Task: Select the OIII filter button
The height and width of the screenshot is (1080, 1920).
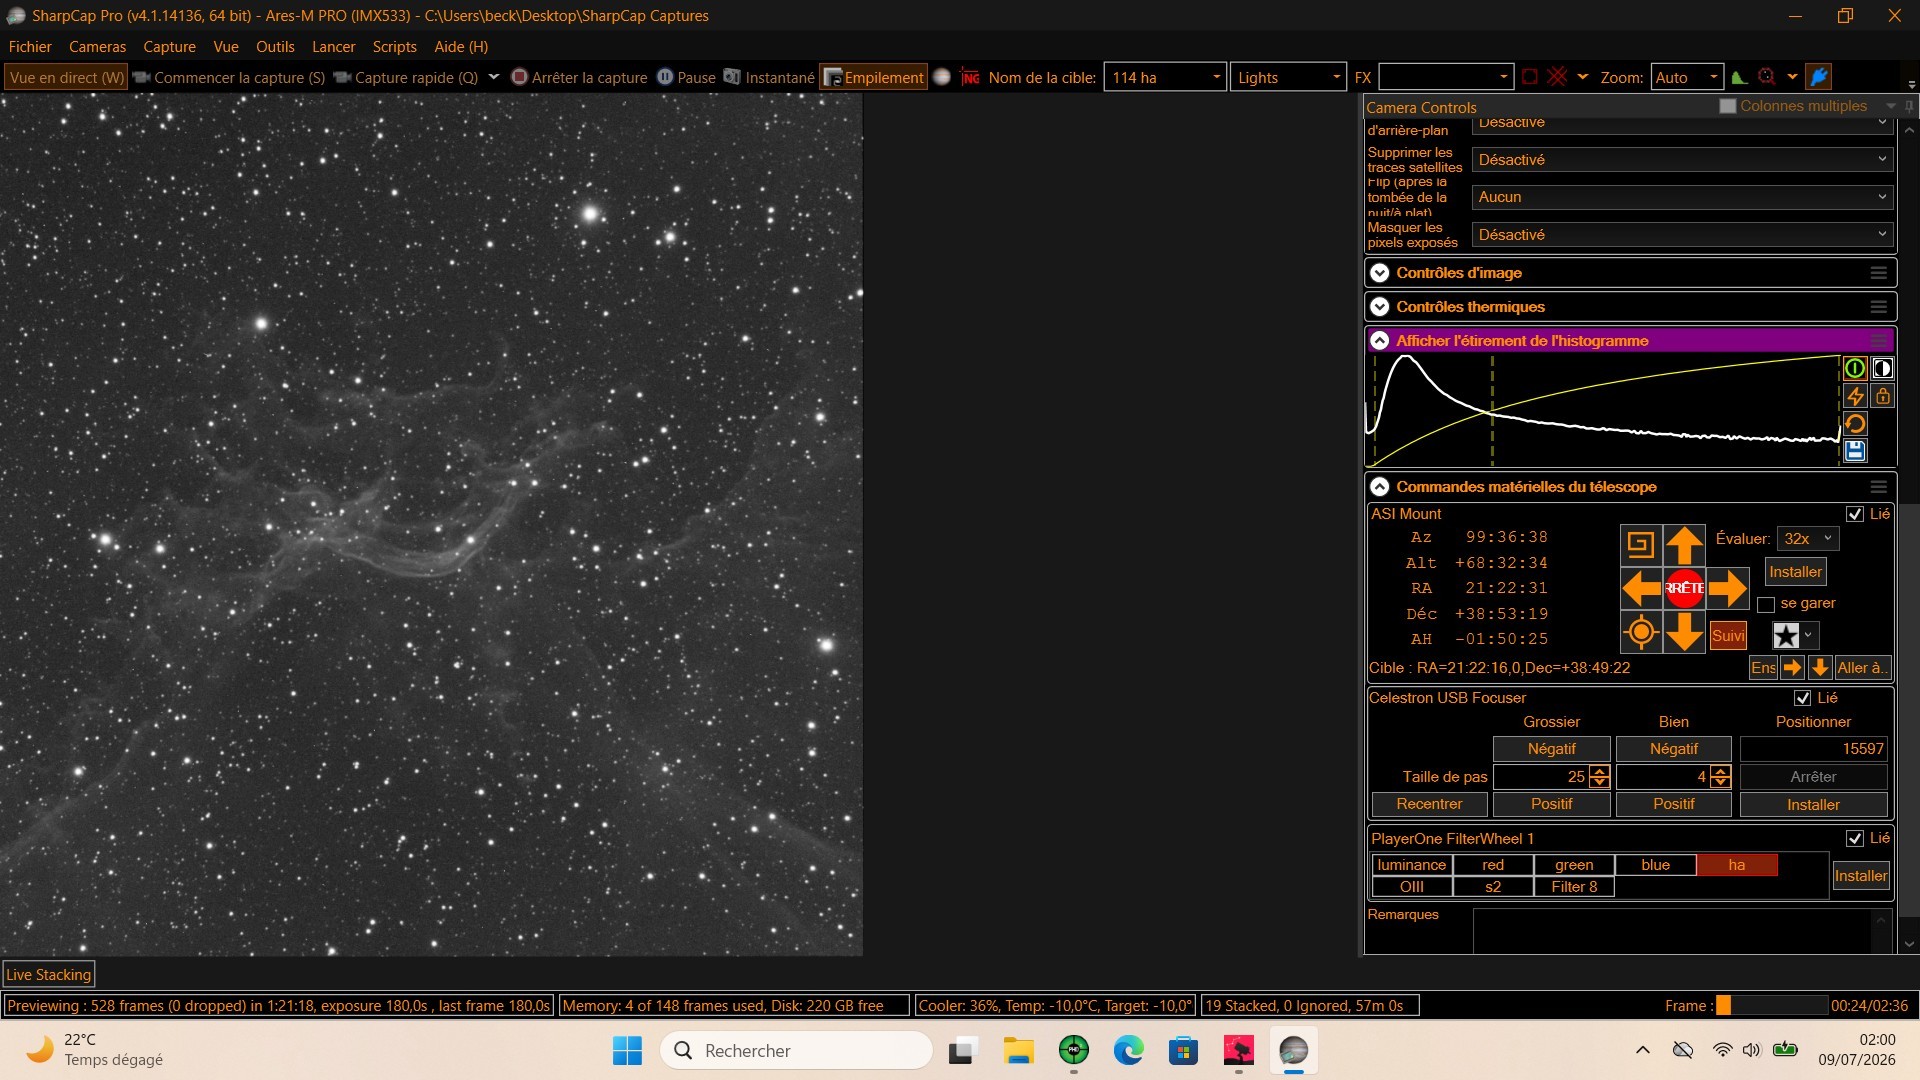Action: click(1412, 887)
